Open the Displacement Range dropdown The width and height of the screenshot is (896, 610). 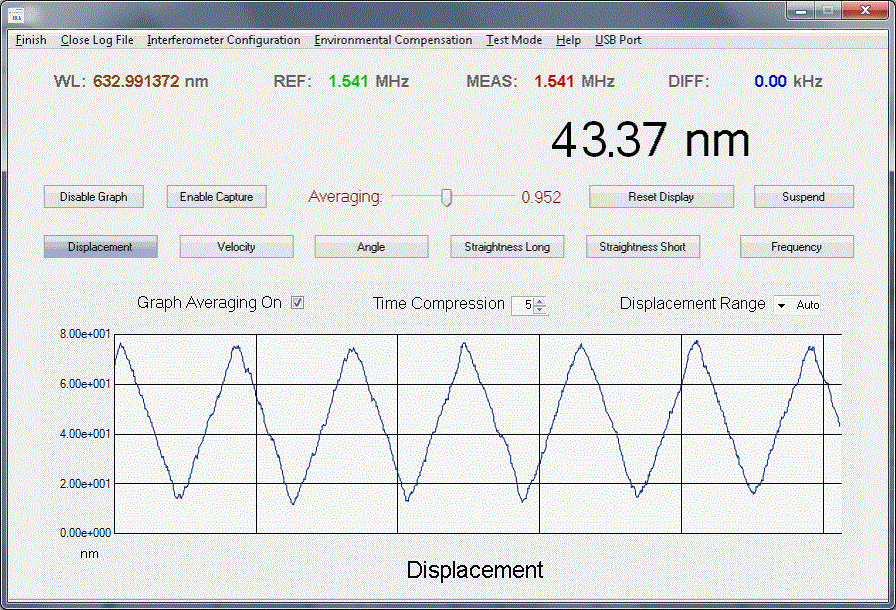(782, 305)
